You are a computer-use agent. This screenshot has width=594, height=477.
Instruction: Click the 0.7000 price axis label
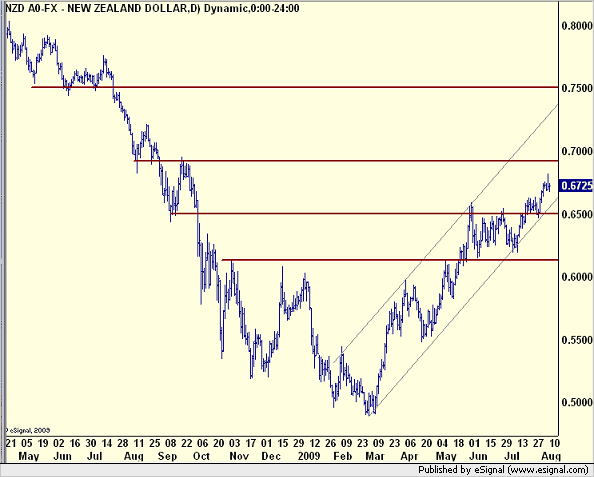[577, 151]
